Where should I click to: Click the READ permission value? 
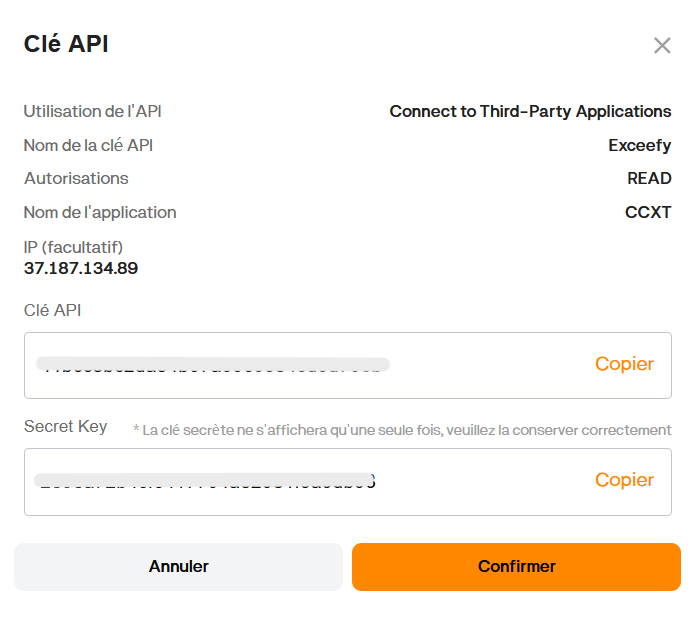coord(649,179)
